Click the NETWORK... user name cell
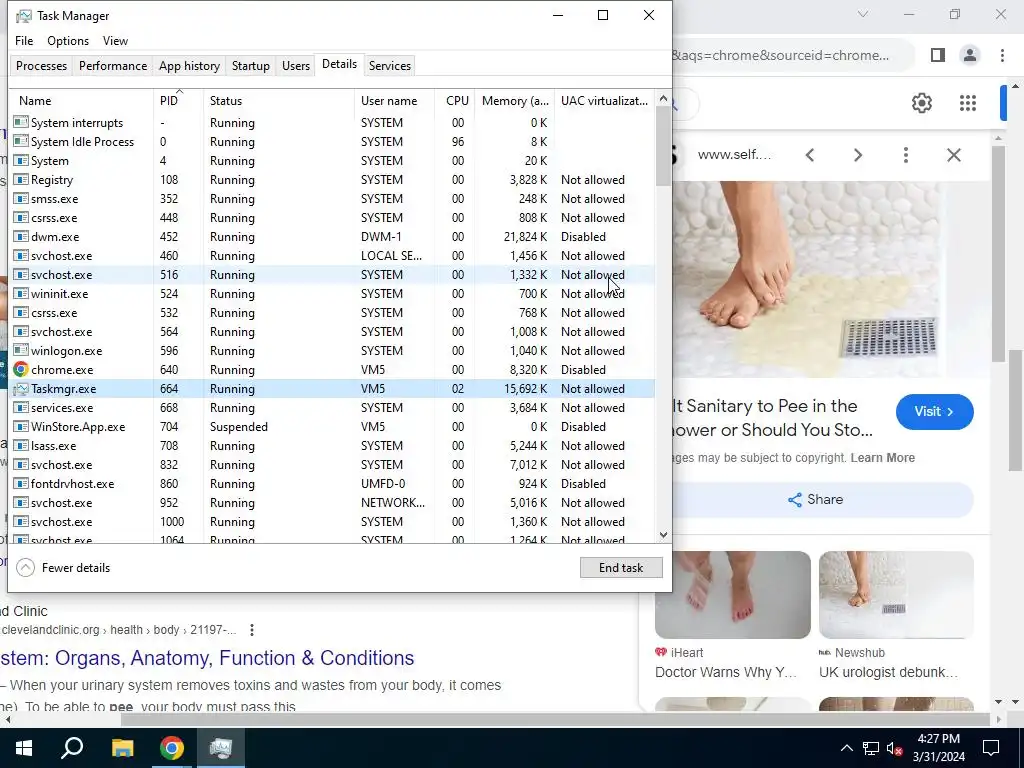Screen dimensions: 1024x768 [392, 503]
